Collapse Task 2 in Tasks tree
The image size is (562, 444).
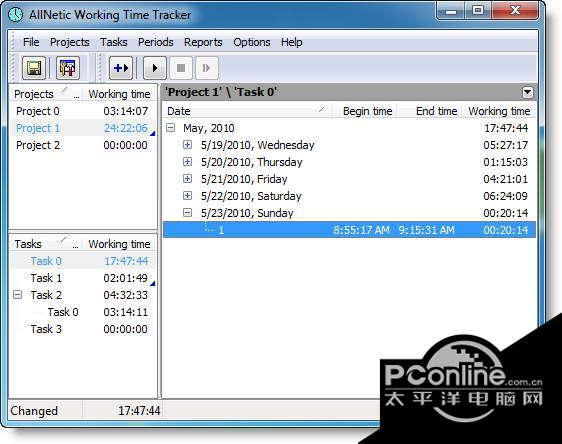[17, 295]
